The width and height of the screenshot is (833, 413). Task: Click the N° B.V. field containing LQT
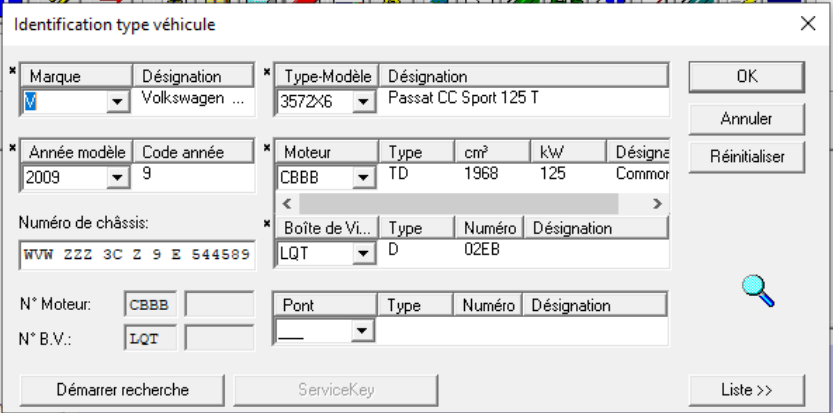(x=150, y=339)
